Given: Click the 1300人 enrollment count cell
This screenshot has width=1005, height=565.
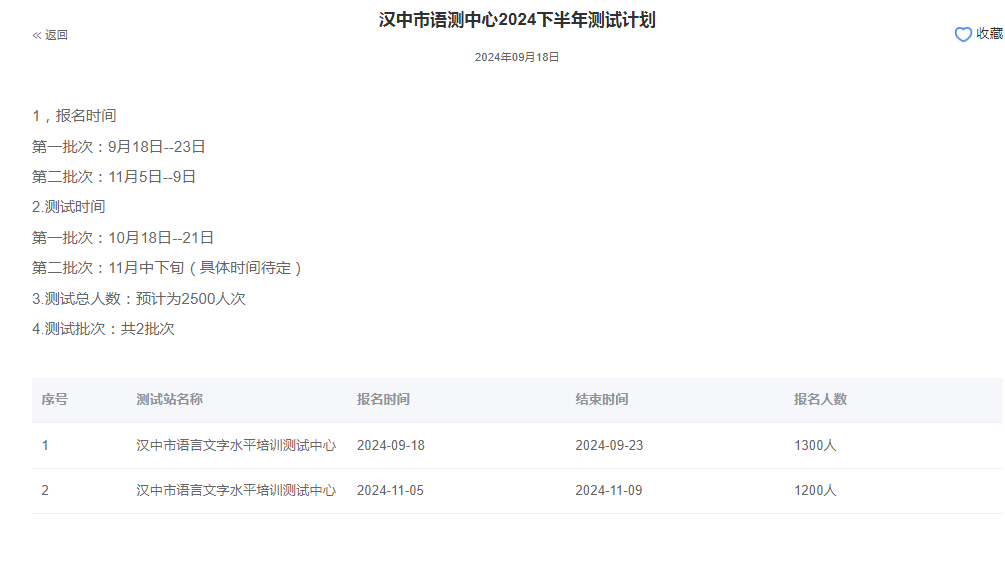Looking at the screenshot, I should coord(815,445).
